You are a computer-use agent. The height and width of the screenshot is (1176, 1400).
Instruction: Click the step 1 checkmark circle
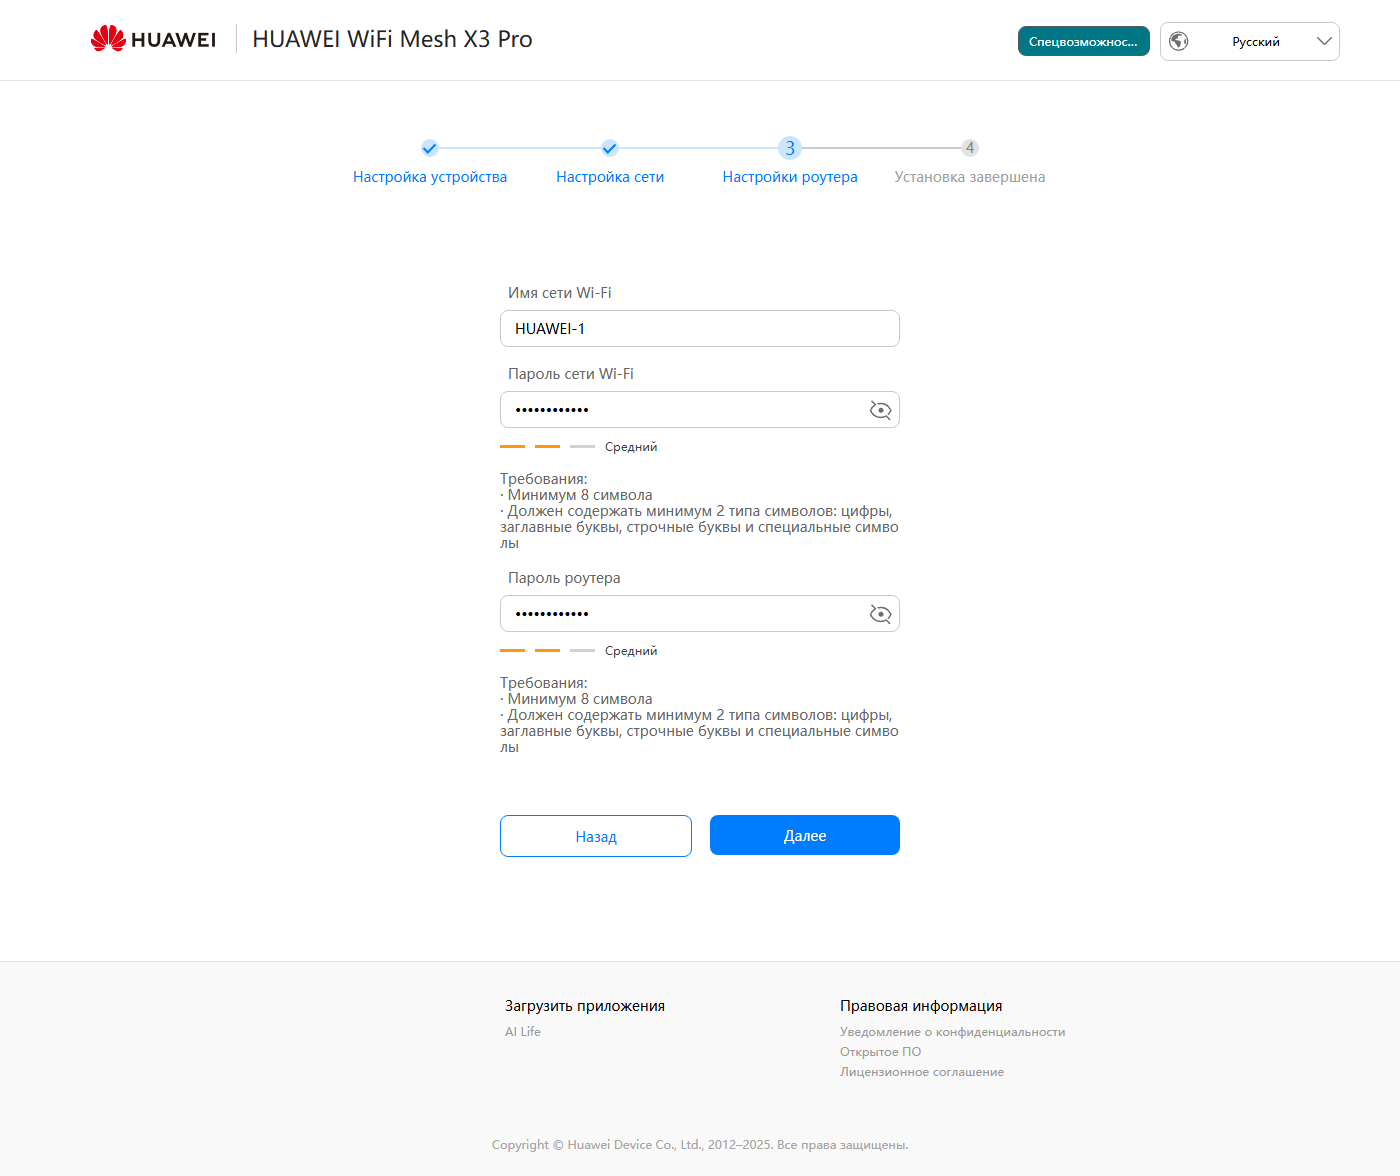(x=430, y=148)
